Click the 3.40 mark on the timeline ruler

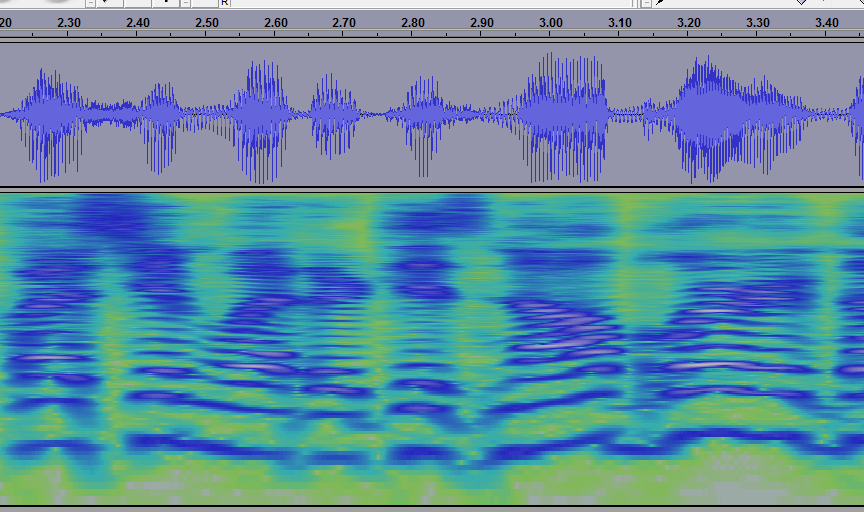pos(827,23)
